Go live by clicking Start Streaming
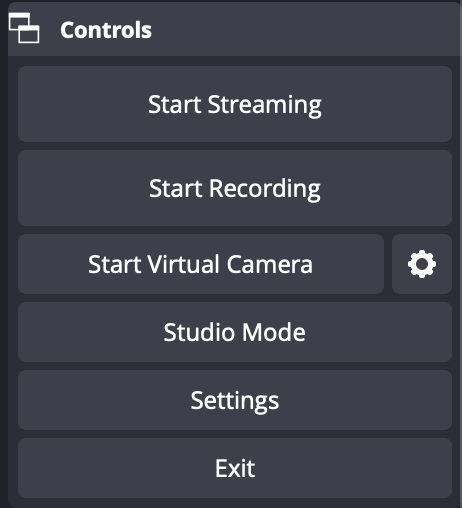Image resolution: width=462 pixels, height=508 pixels. (235, 104)
